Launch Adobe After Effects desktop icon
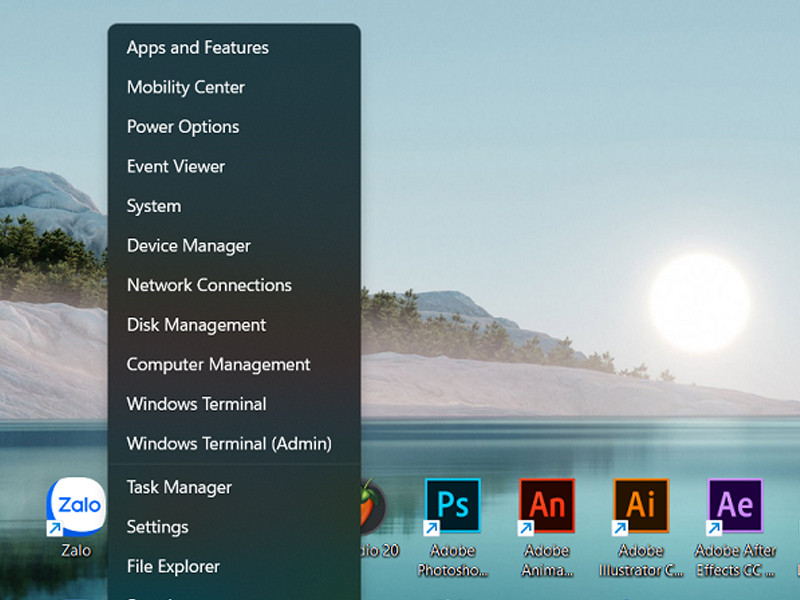Viewport: 800px width, 600px height. coord(735,507)
